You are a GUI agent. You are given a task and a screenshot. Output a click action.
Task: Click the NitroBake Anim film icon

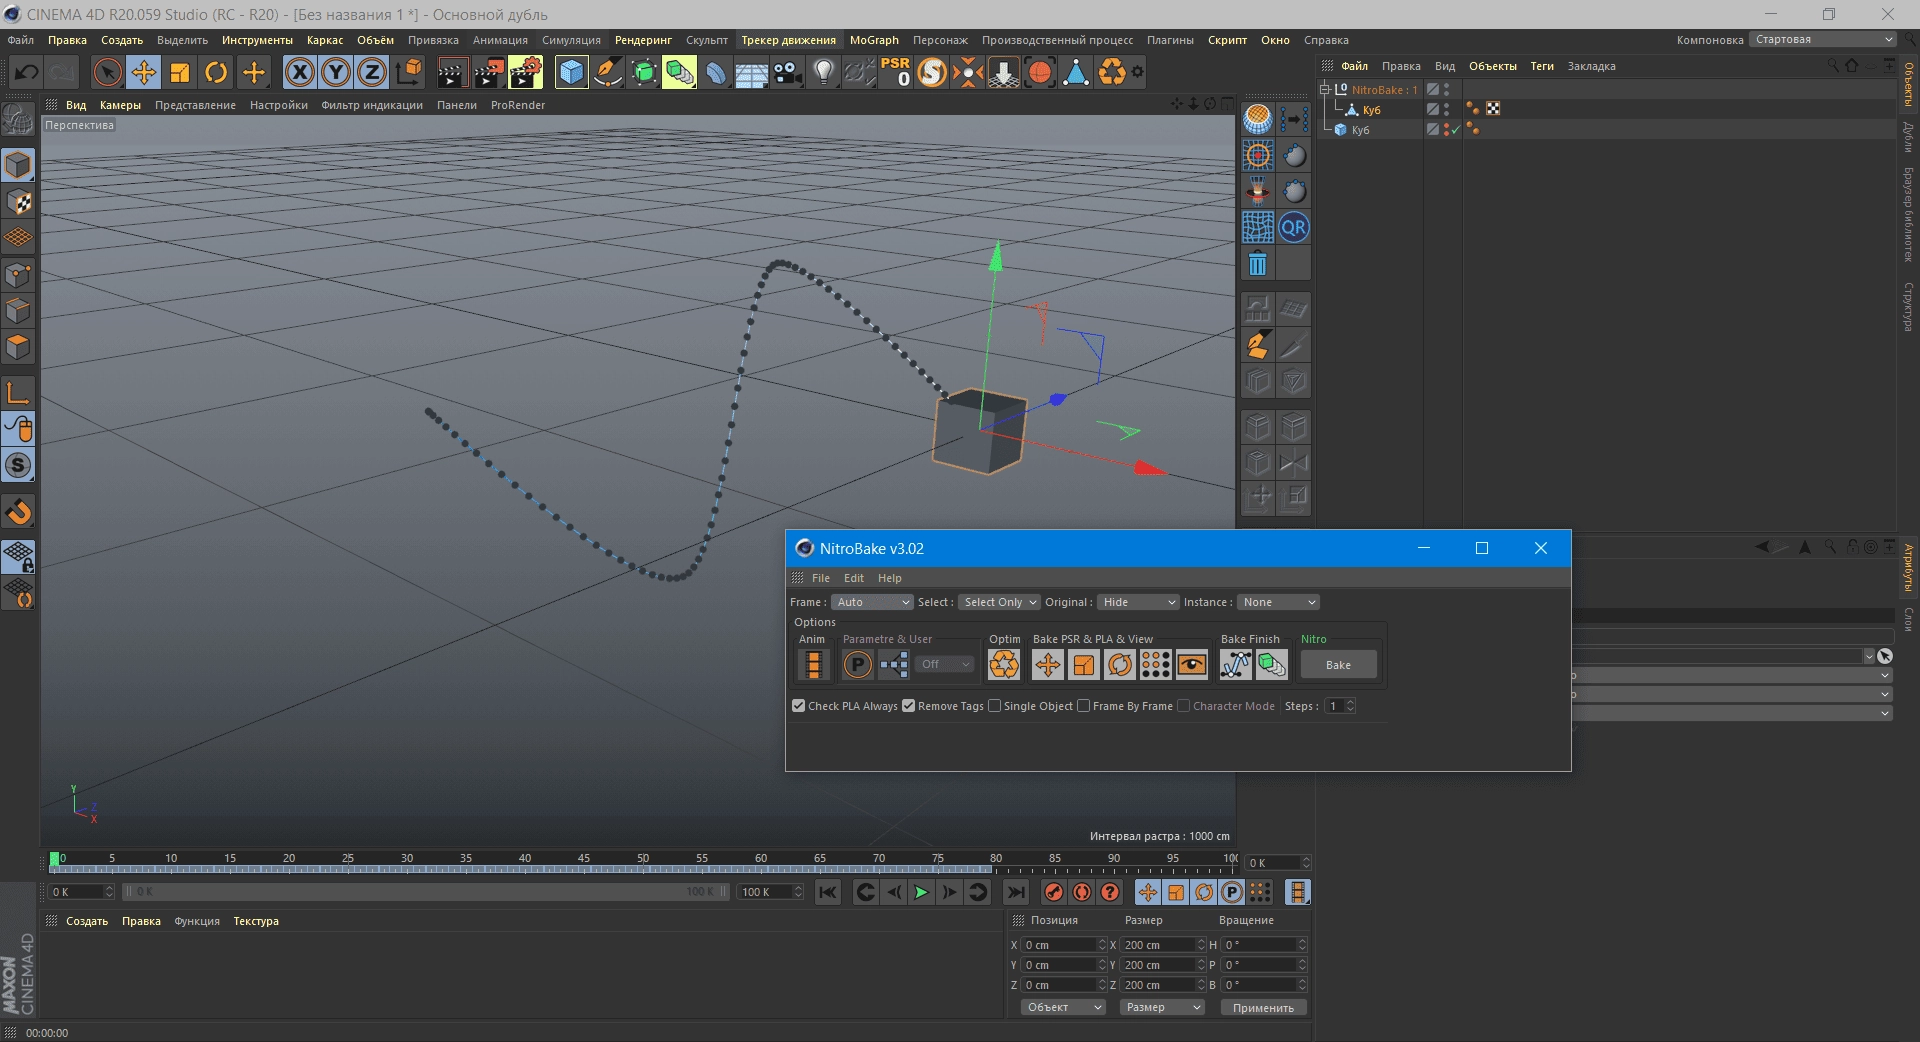pyautogui.click(x=813, y=664)
